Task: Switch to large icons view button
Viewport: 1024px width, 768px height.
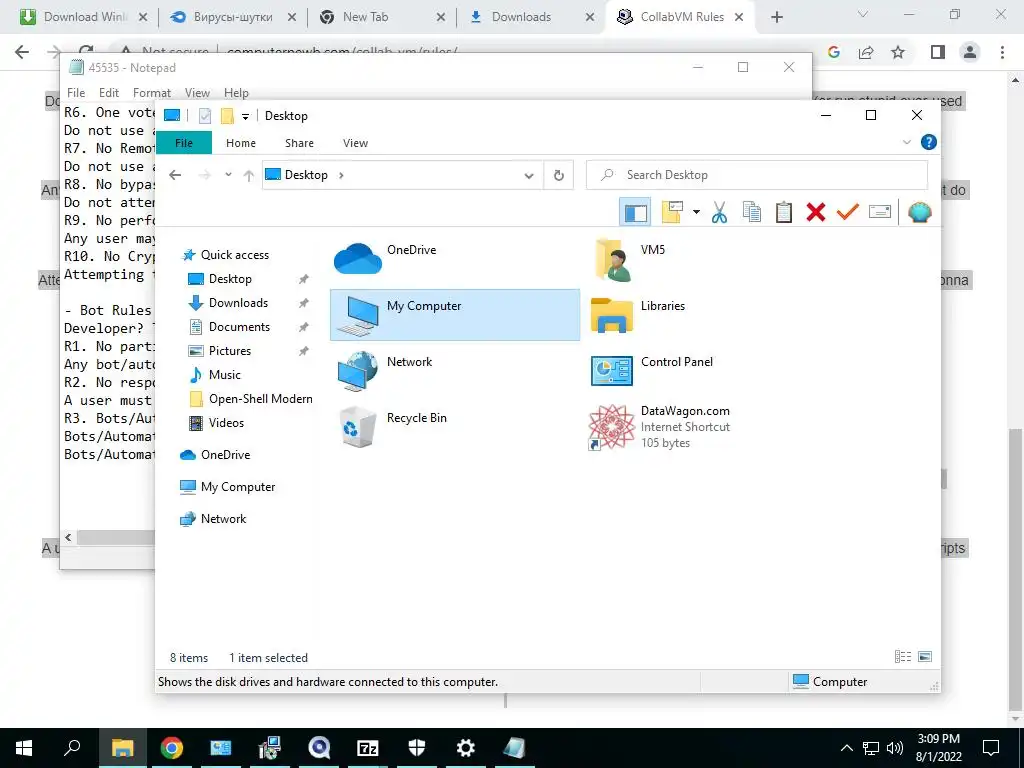Action: 925,657
